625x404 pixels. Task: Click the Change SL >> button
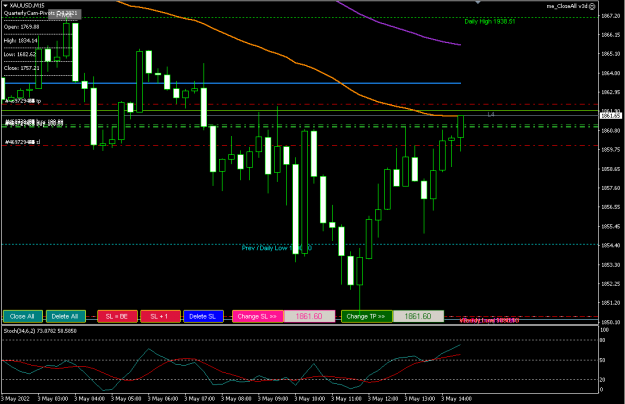[257, 316]
